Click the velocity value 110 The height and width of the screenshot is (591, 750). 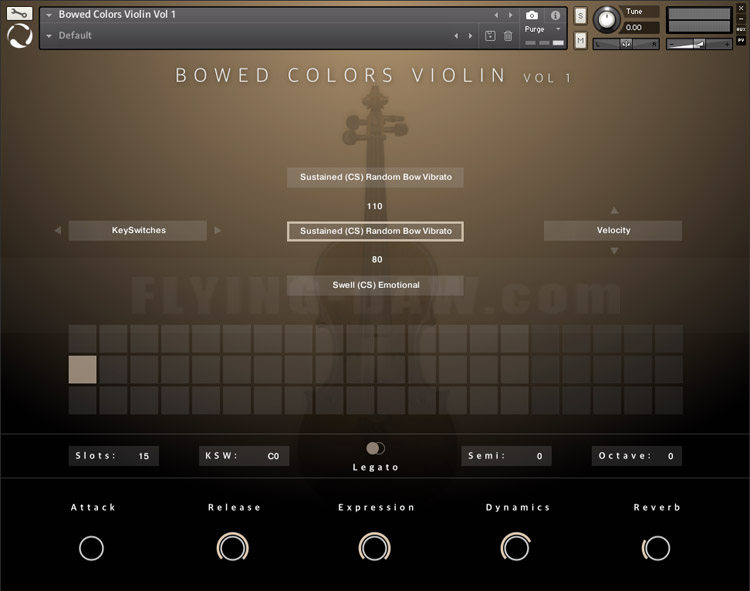(x=375, y=206)
